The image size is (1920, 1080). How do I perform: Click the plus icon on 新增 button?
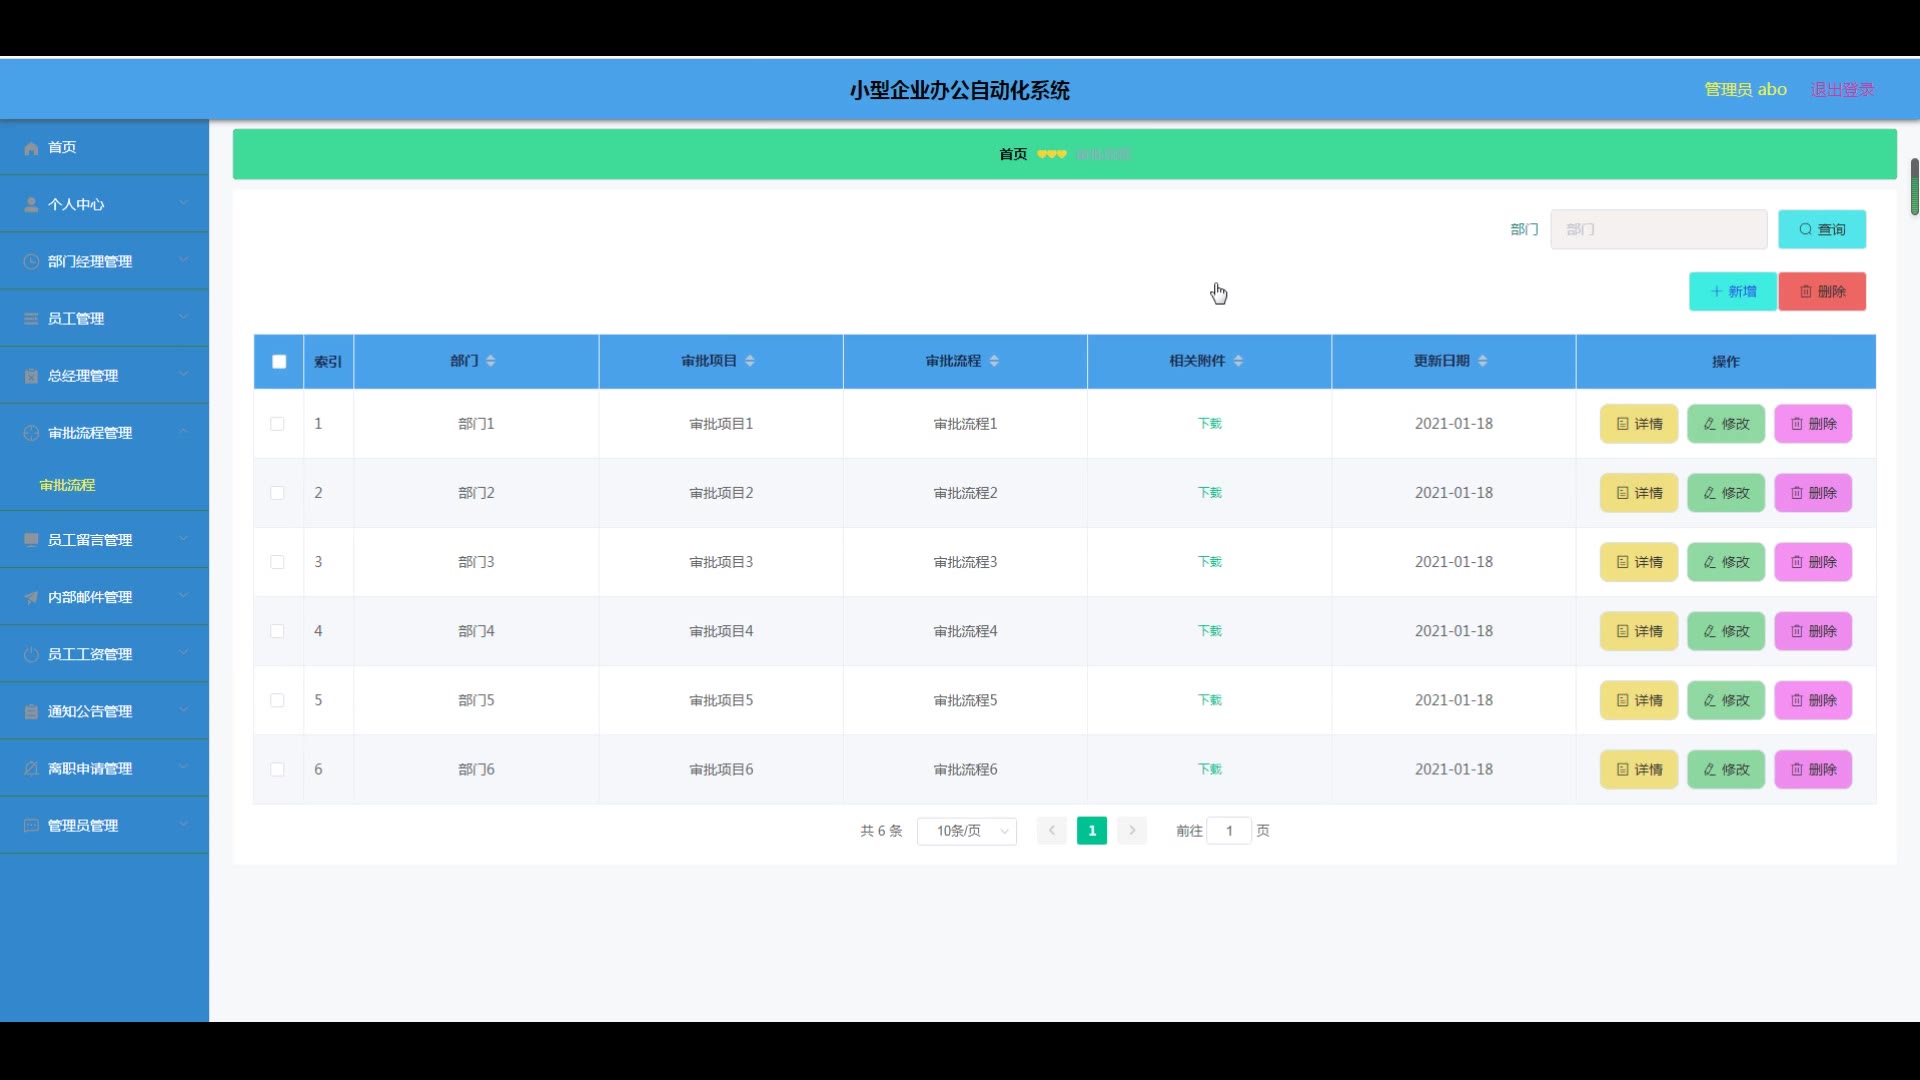(x=1716, y=292)
